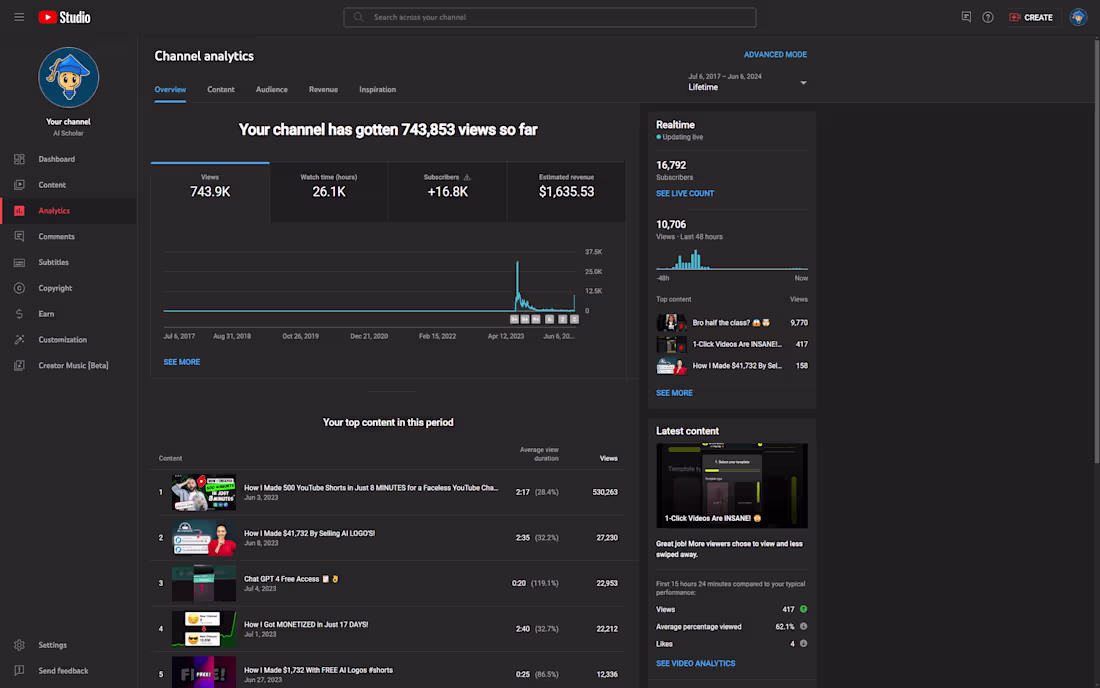This screenshot has width=1100, height=688.
Task: Open the Subtitles section
Action: click(56, 262)
